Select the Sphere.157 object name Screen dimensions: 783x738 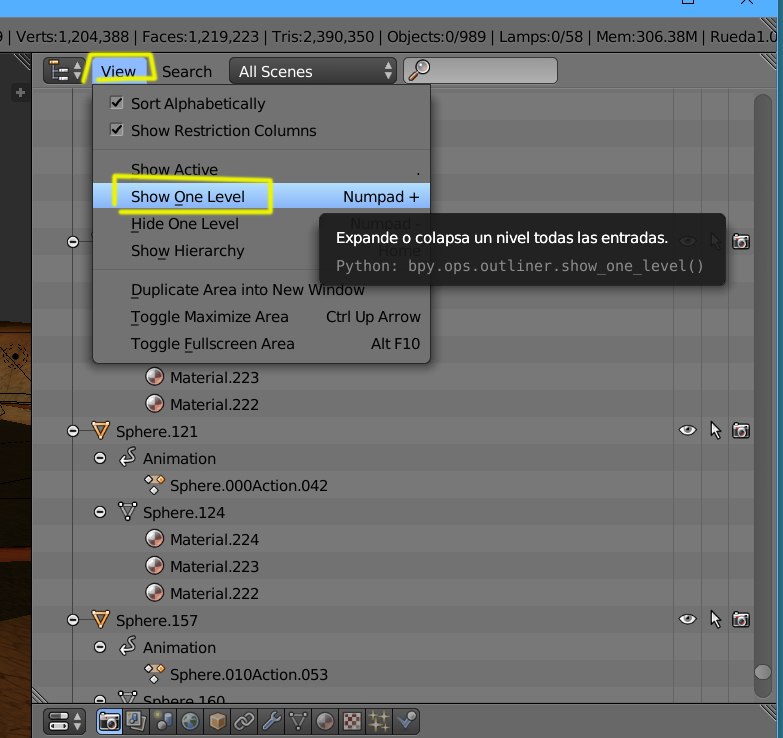tap(157, 620)
